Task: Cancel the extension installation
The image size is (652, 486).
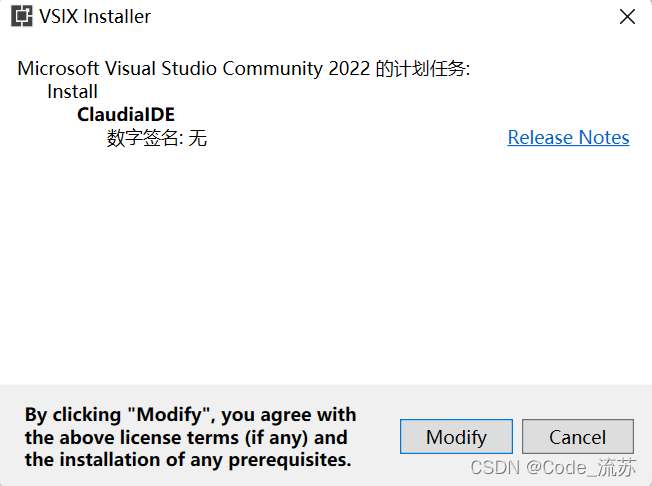Action: click(578, 437)
